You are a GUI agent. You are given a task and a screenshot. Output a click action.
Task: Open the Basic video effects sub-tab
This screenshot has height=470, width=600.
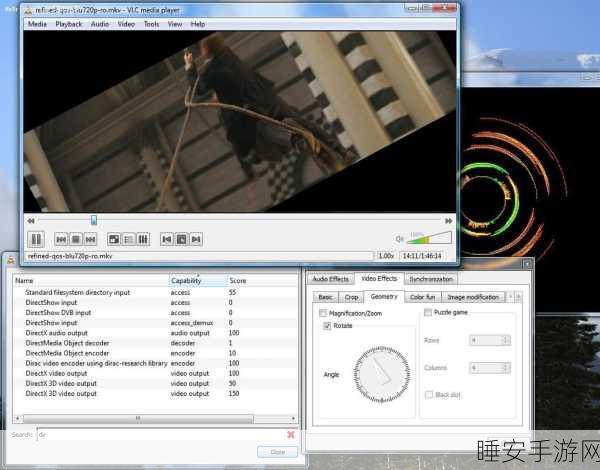coord(326,297)
